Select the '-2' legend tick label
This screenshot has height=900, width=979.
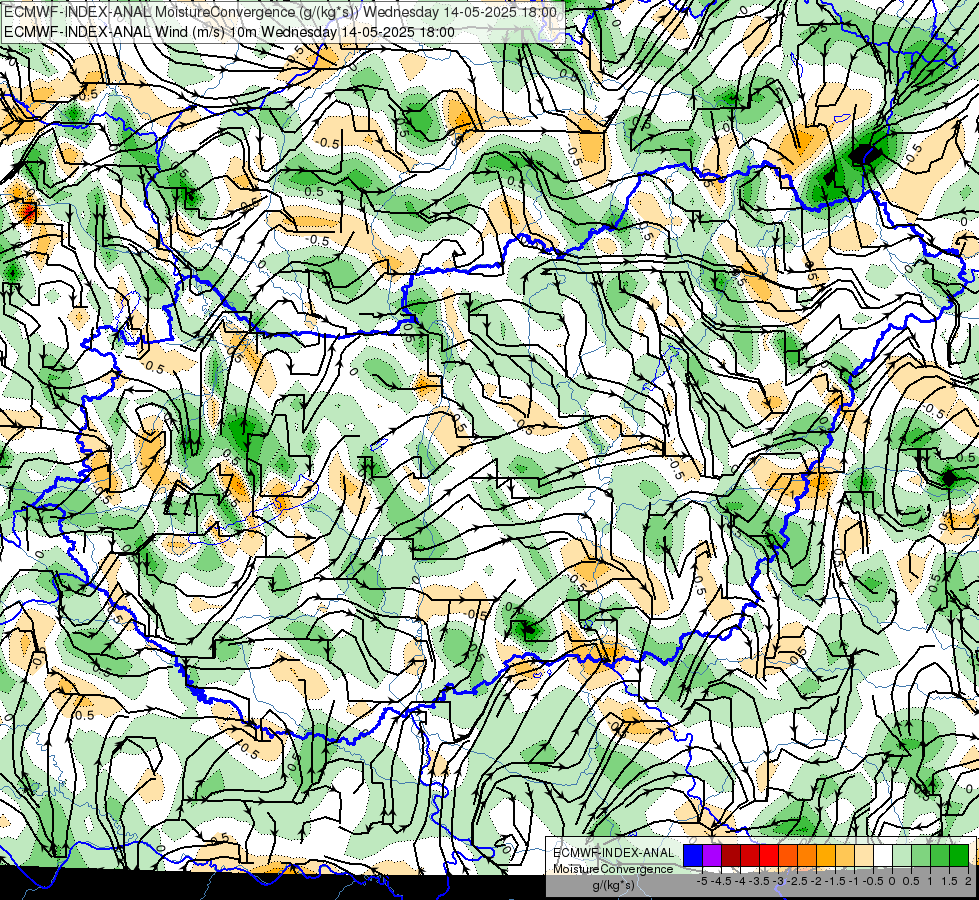(817, 881)
